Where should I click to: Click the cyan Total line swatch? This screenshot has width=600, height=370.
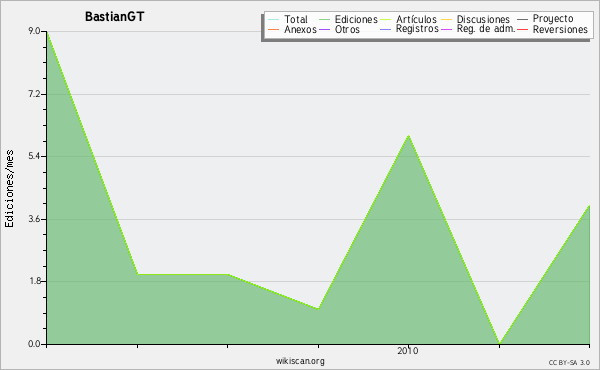point(274,20)
